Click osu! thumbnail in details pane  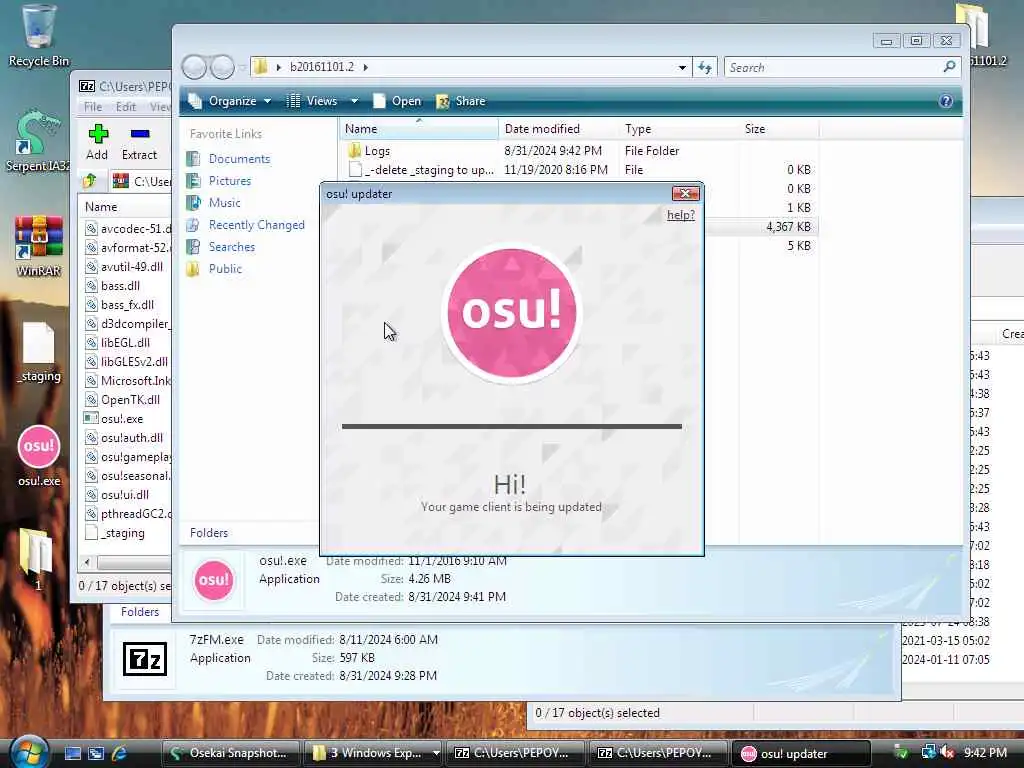(214, 580)
